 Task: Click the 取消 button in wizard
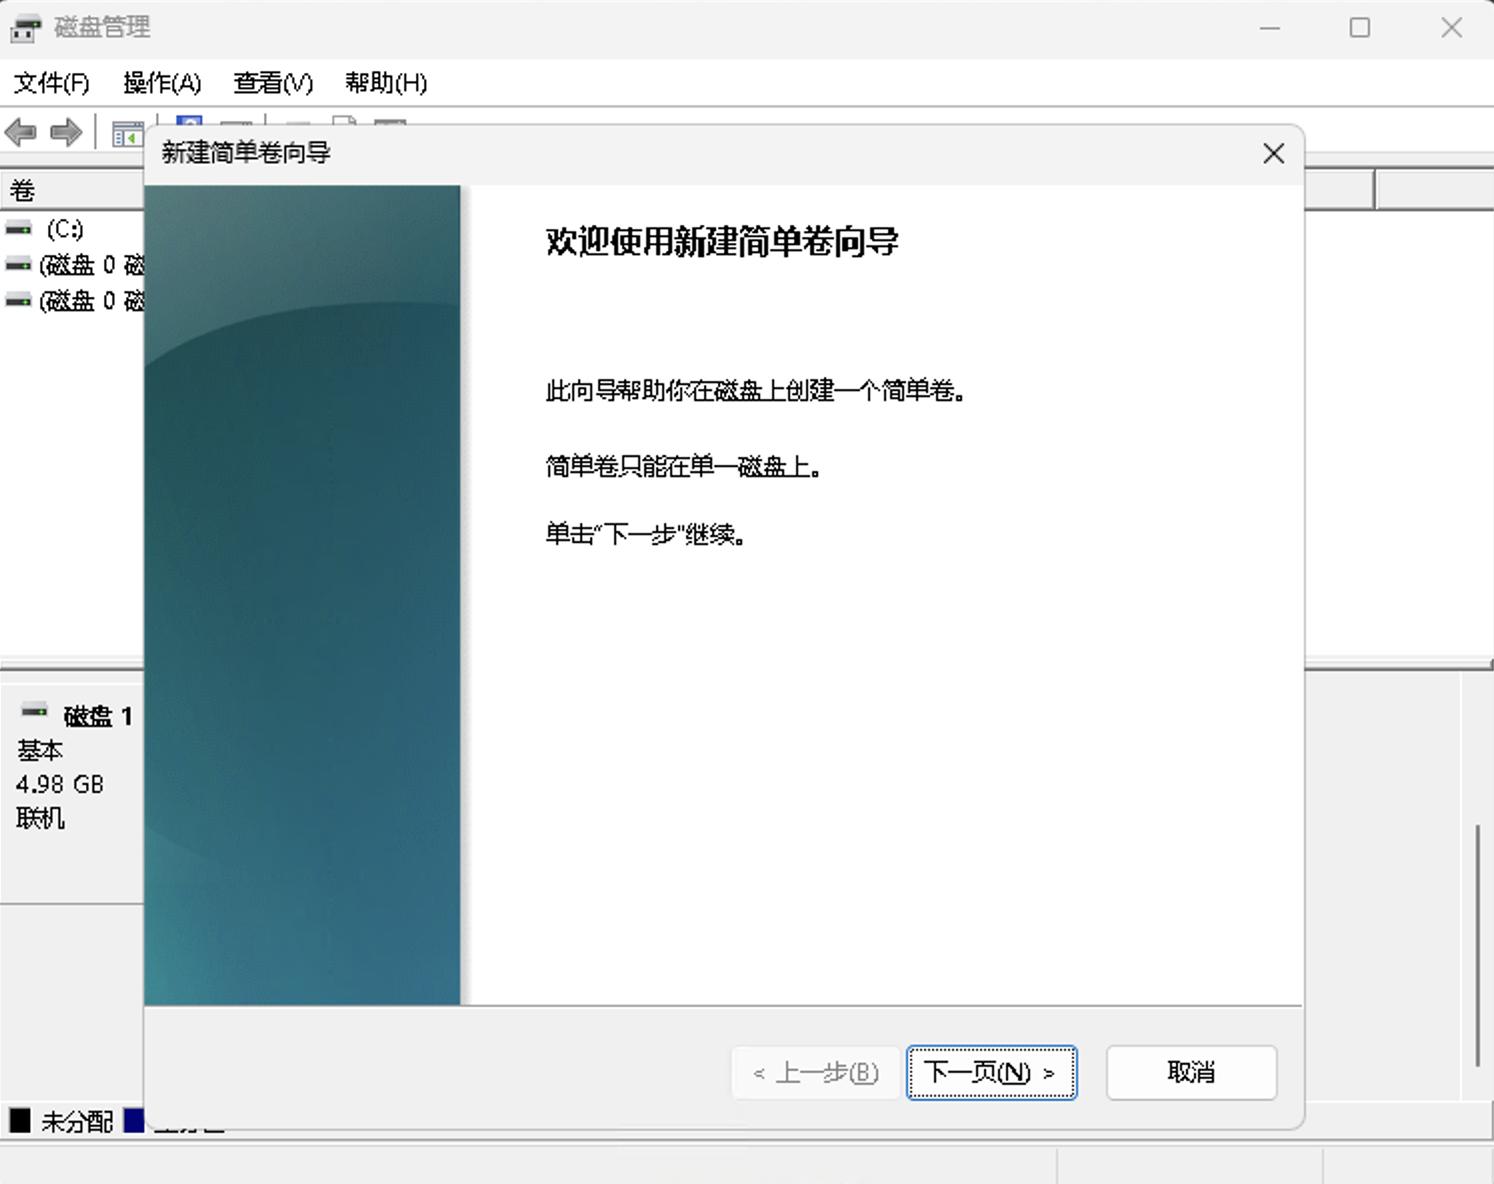click(x=1191, y=1073)
